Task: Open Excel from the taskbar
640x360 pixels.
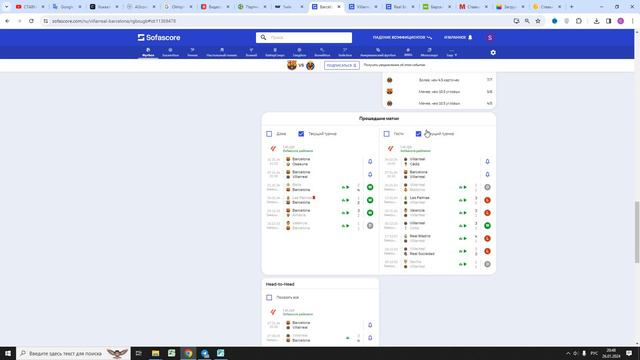Action: coord(171,353)
